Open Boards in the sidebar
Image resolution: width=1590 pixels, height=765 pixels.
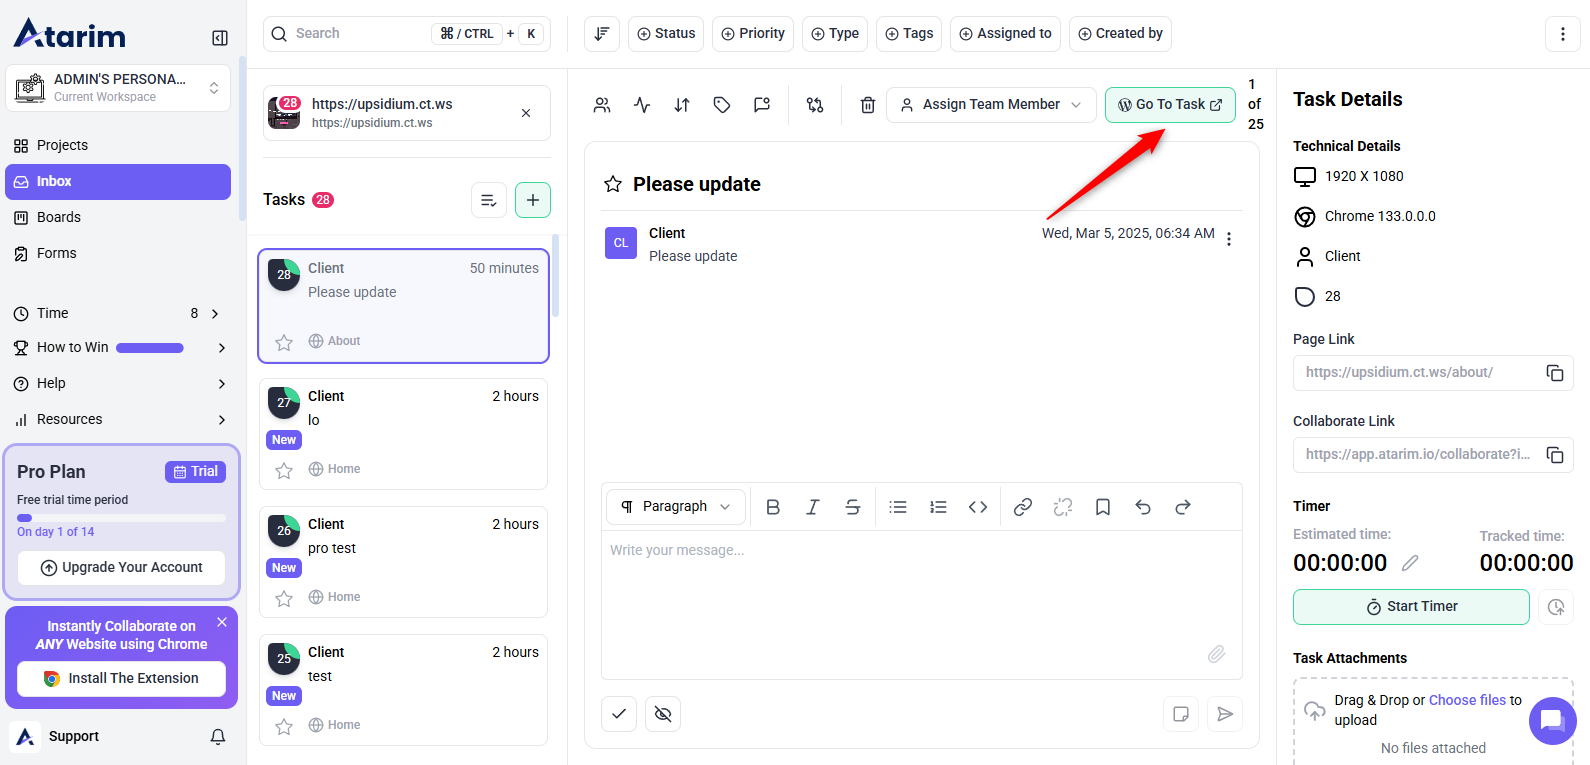coord(59,217)
